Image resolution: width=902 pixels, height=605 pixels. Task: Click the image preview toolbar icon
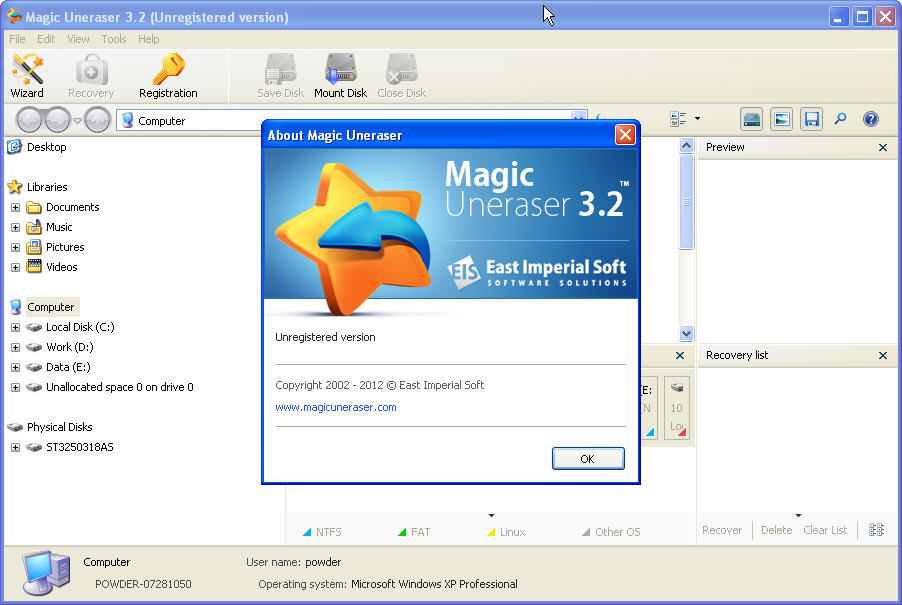tap(781, 119)
